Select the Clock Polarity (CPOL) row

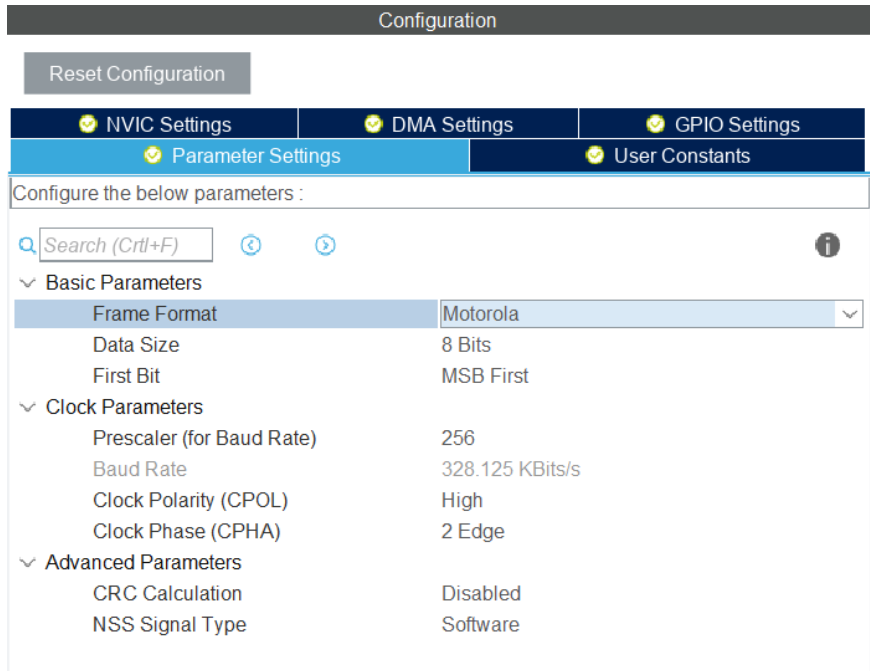[438, 501]
